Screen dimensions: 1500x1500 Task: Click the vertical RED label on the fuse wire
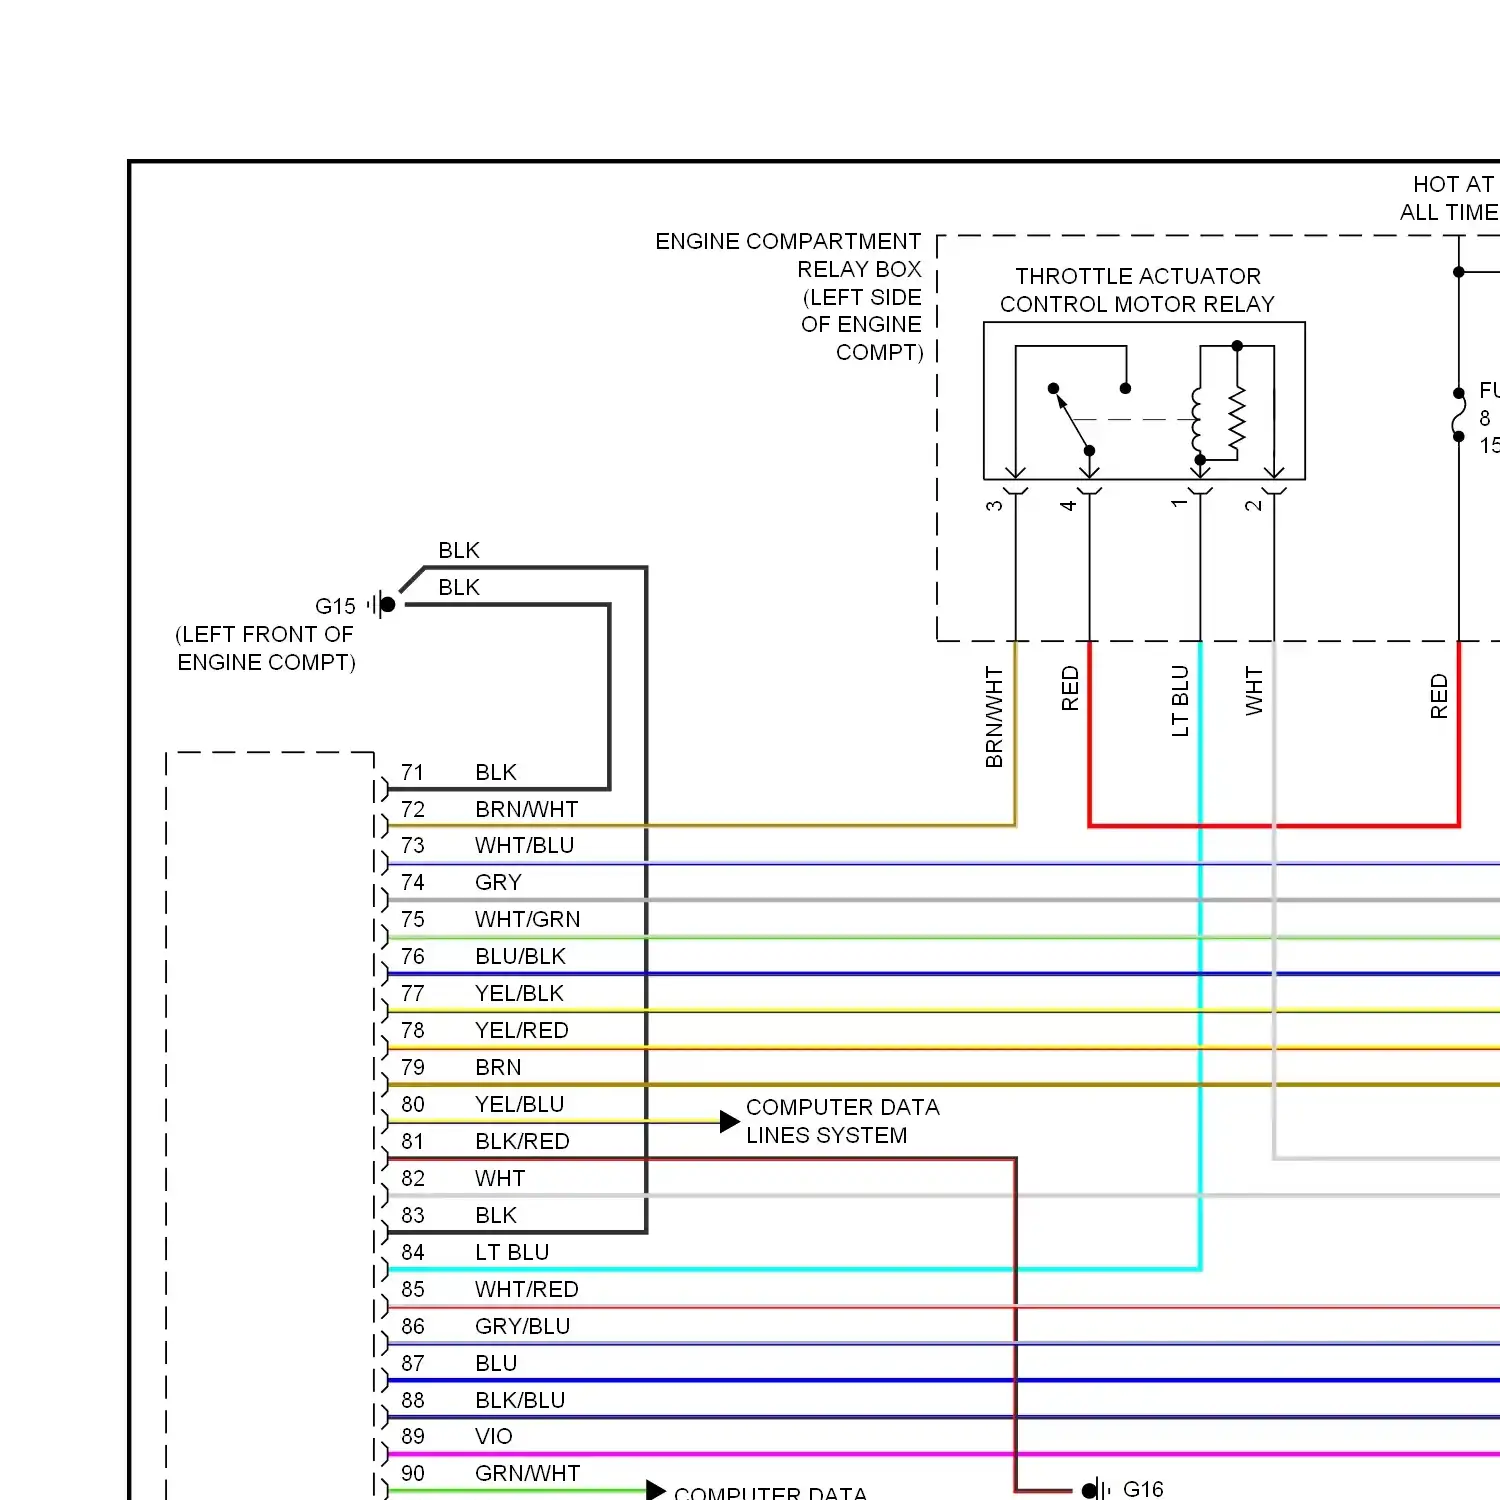(x=1439, y=696)
